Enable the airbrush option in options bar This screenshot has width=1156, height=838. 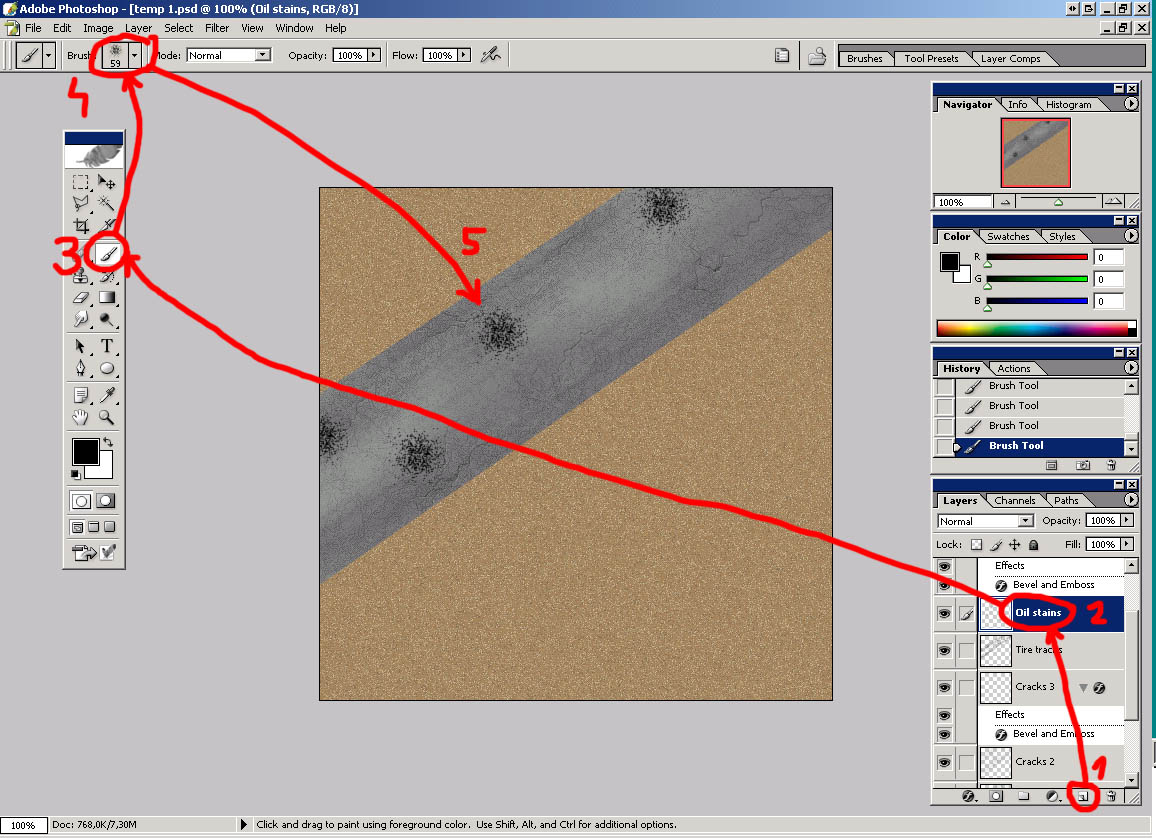[x=490, y=56]
